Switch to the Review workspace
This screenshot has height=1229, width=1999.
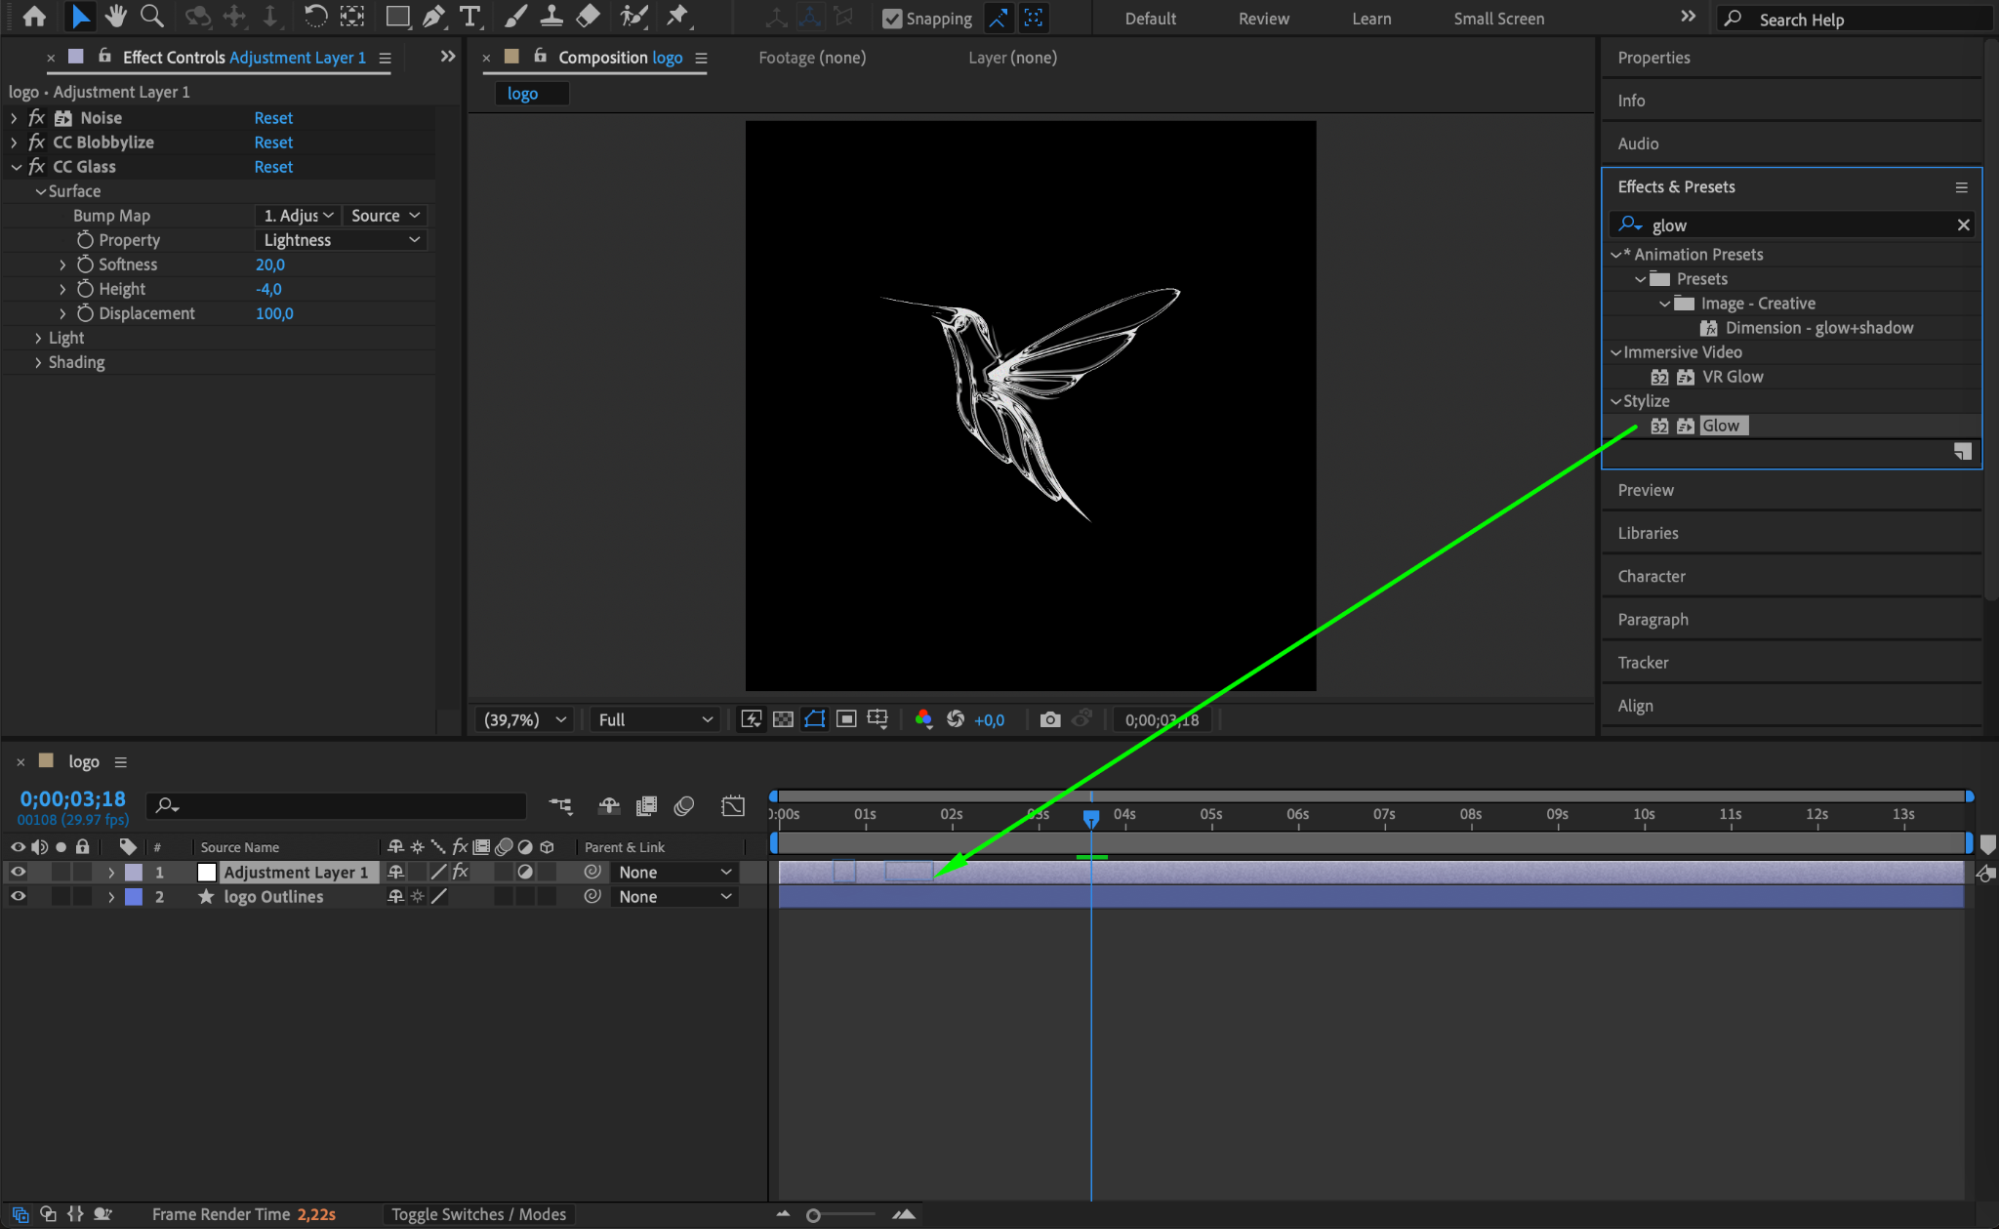click(x=1263, y=18)
